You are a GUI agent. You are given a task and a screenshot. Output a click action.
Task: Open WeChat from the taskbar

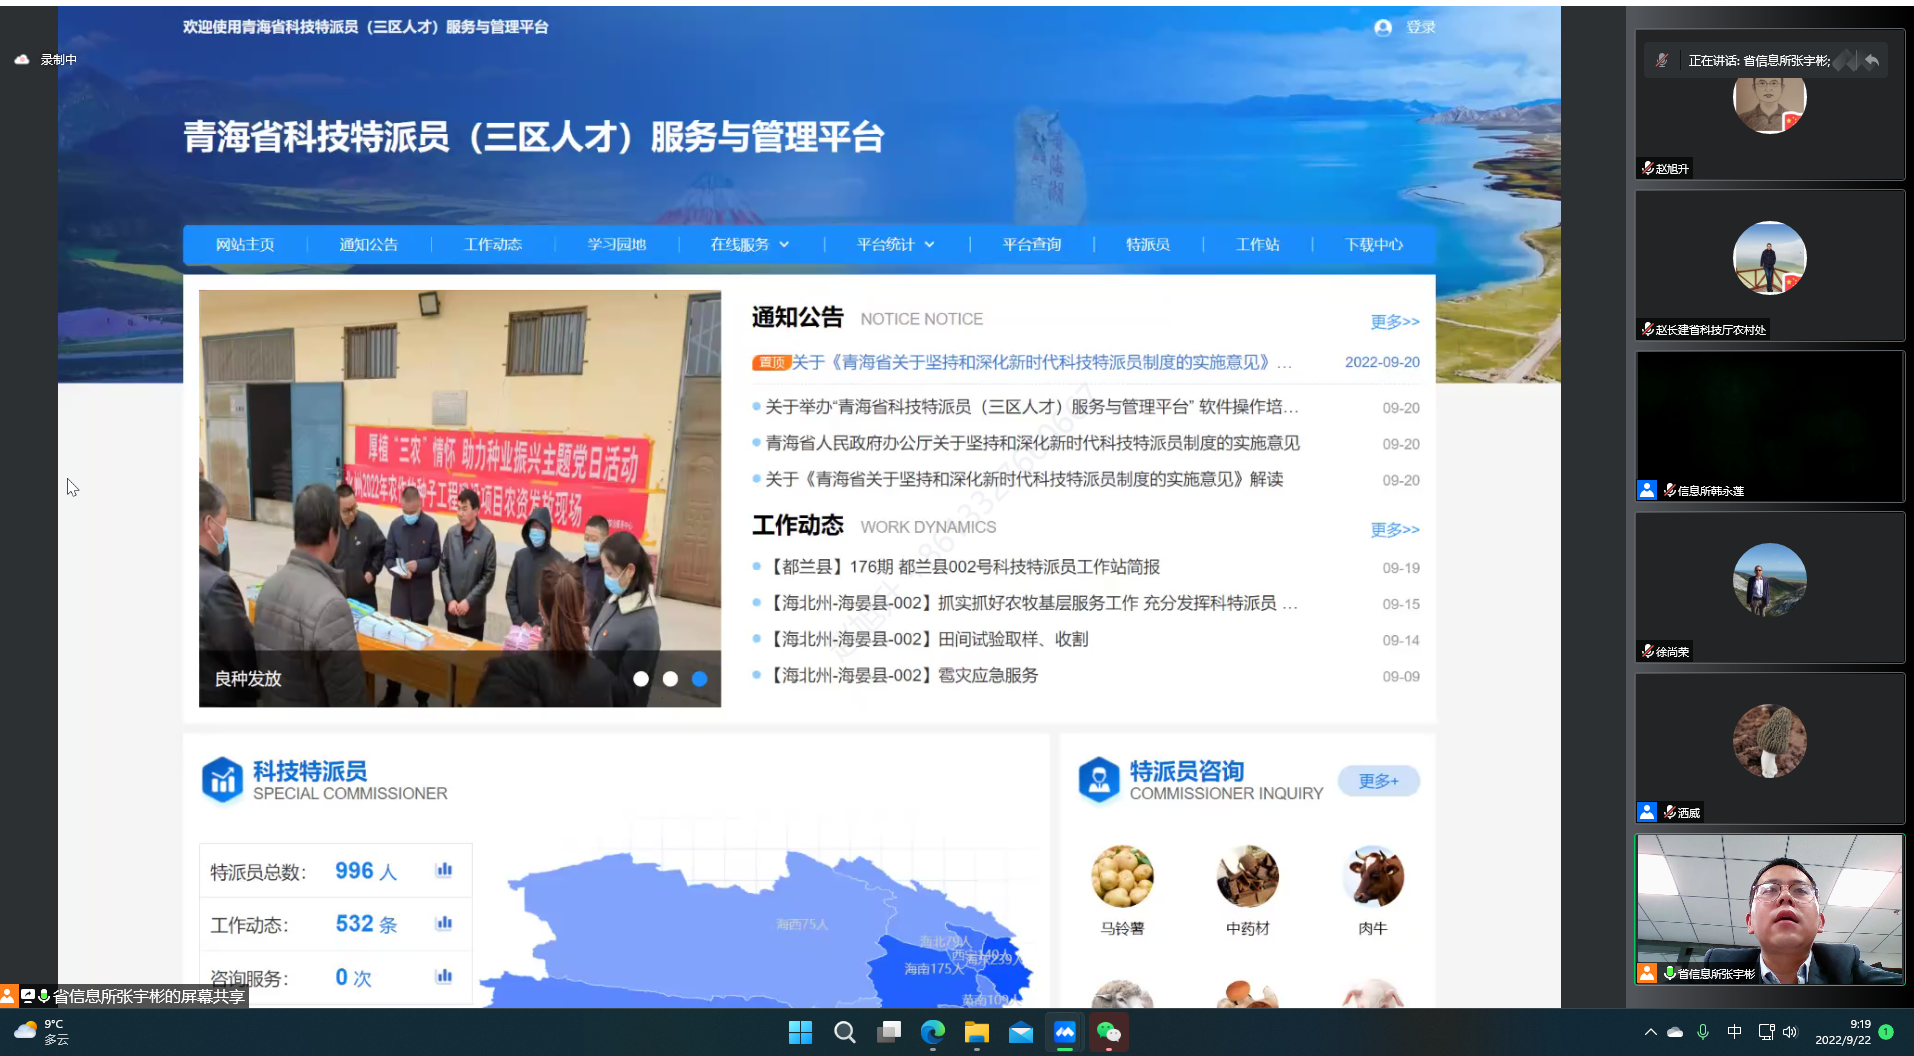(x=1108, y=1032)
